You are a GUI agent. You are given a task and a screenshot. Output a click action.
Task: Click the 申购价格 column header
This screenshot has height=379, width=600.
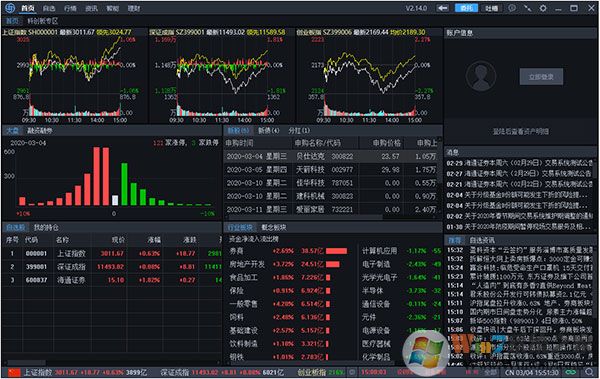[387, 143]
